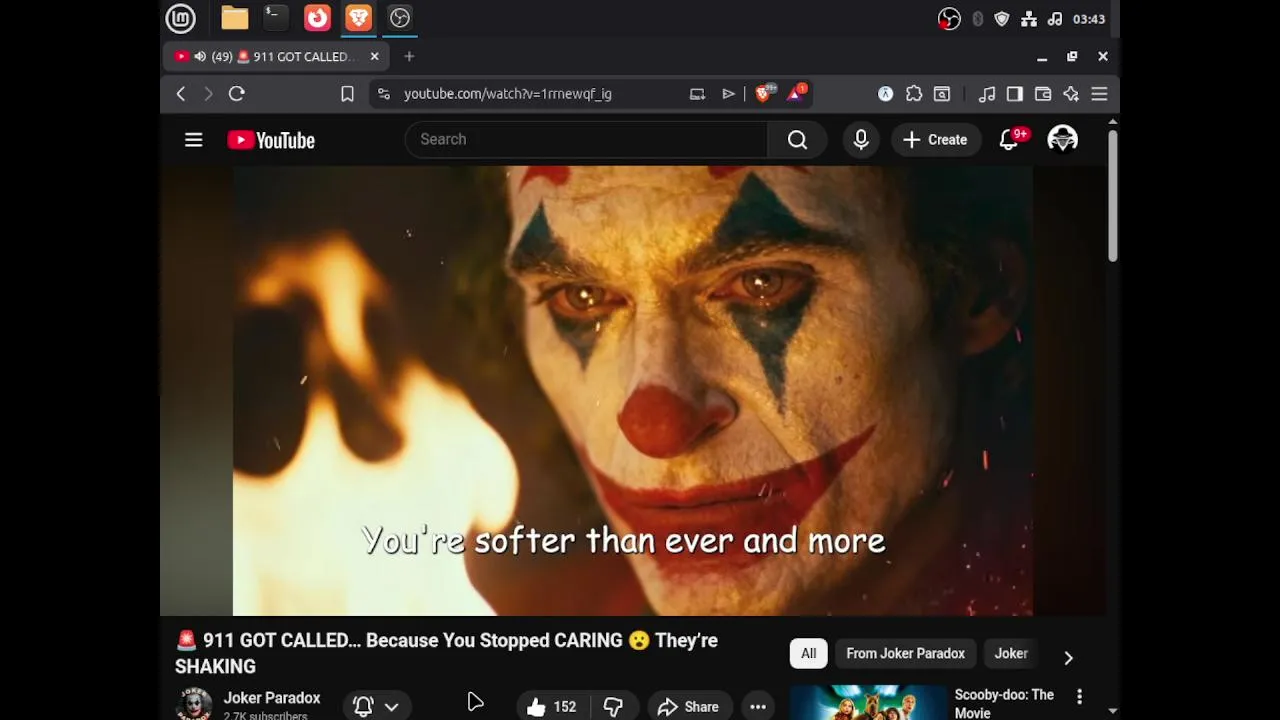
Task: Open the YouTube guide hamburger menu
Action: coord(194,140)
